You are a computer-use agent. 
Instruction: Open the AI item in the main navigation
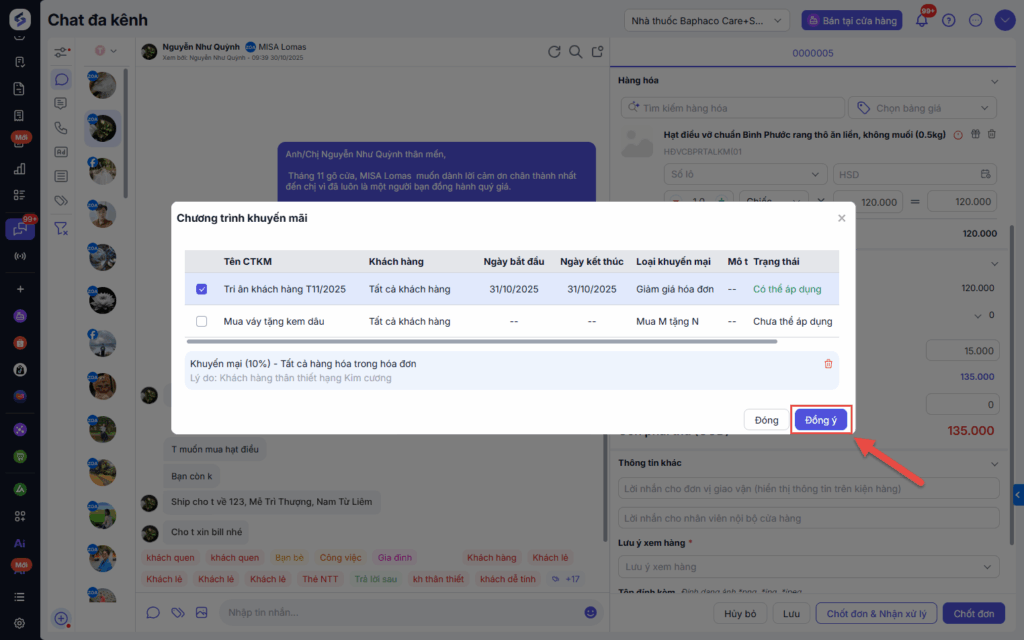point(20,543)
